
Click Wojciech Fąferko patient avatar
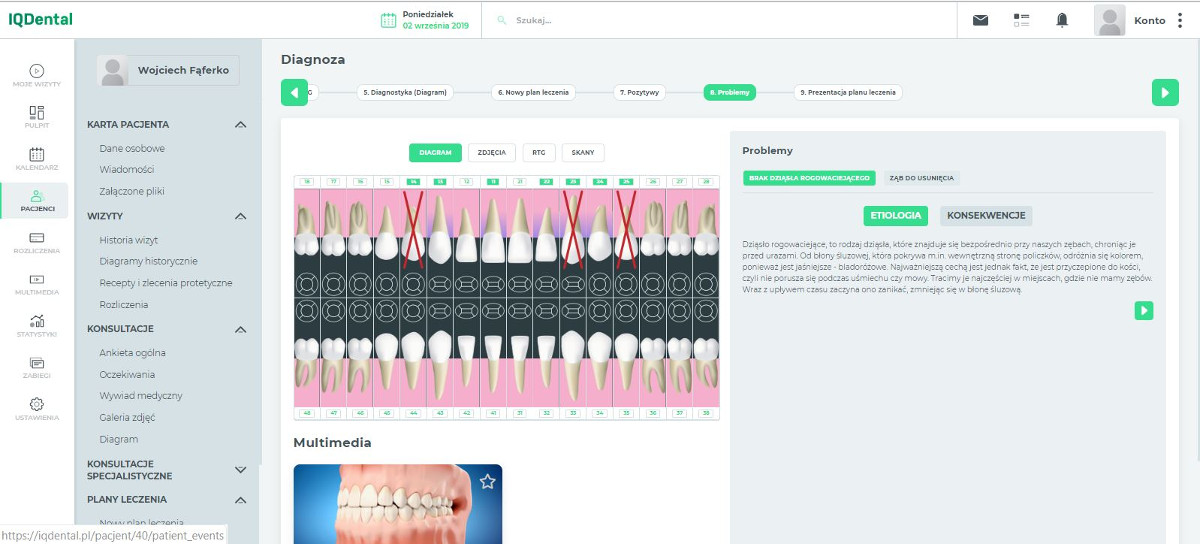click(114, 70)
